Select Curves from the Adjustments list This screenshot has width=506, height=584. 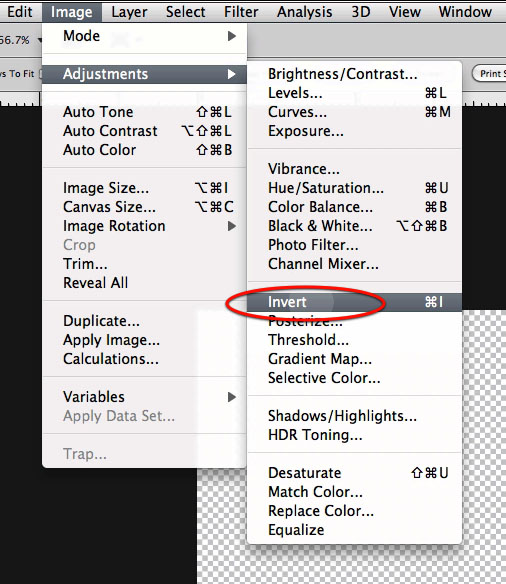[354, 112]
